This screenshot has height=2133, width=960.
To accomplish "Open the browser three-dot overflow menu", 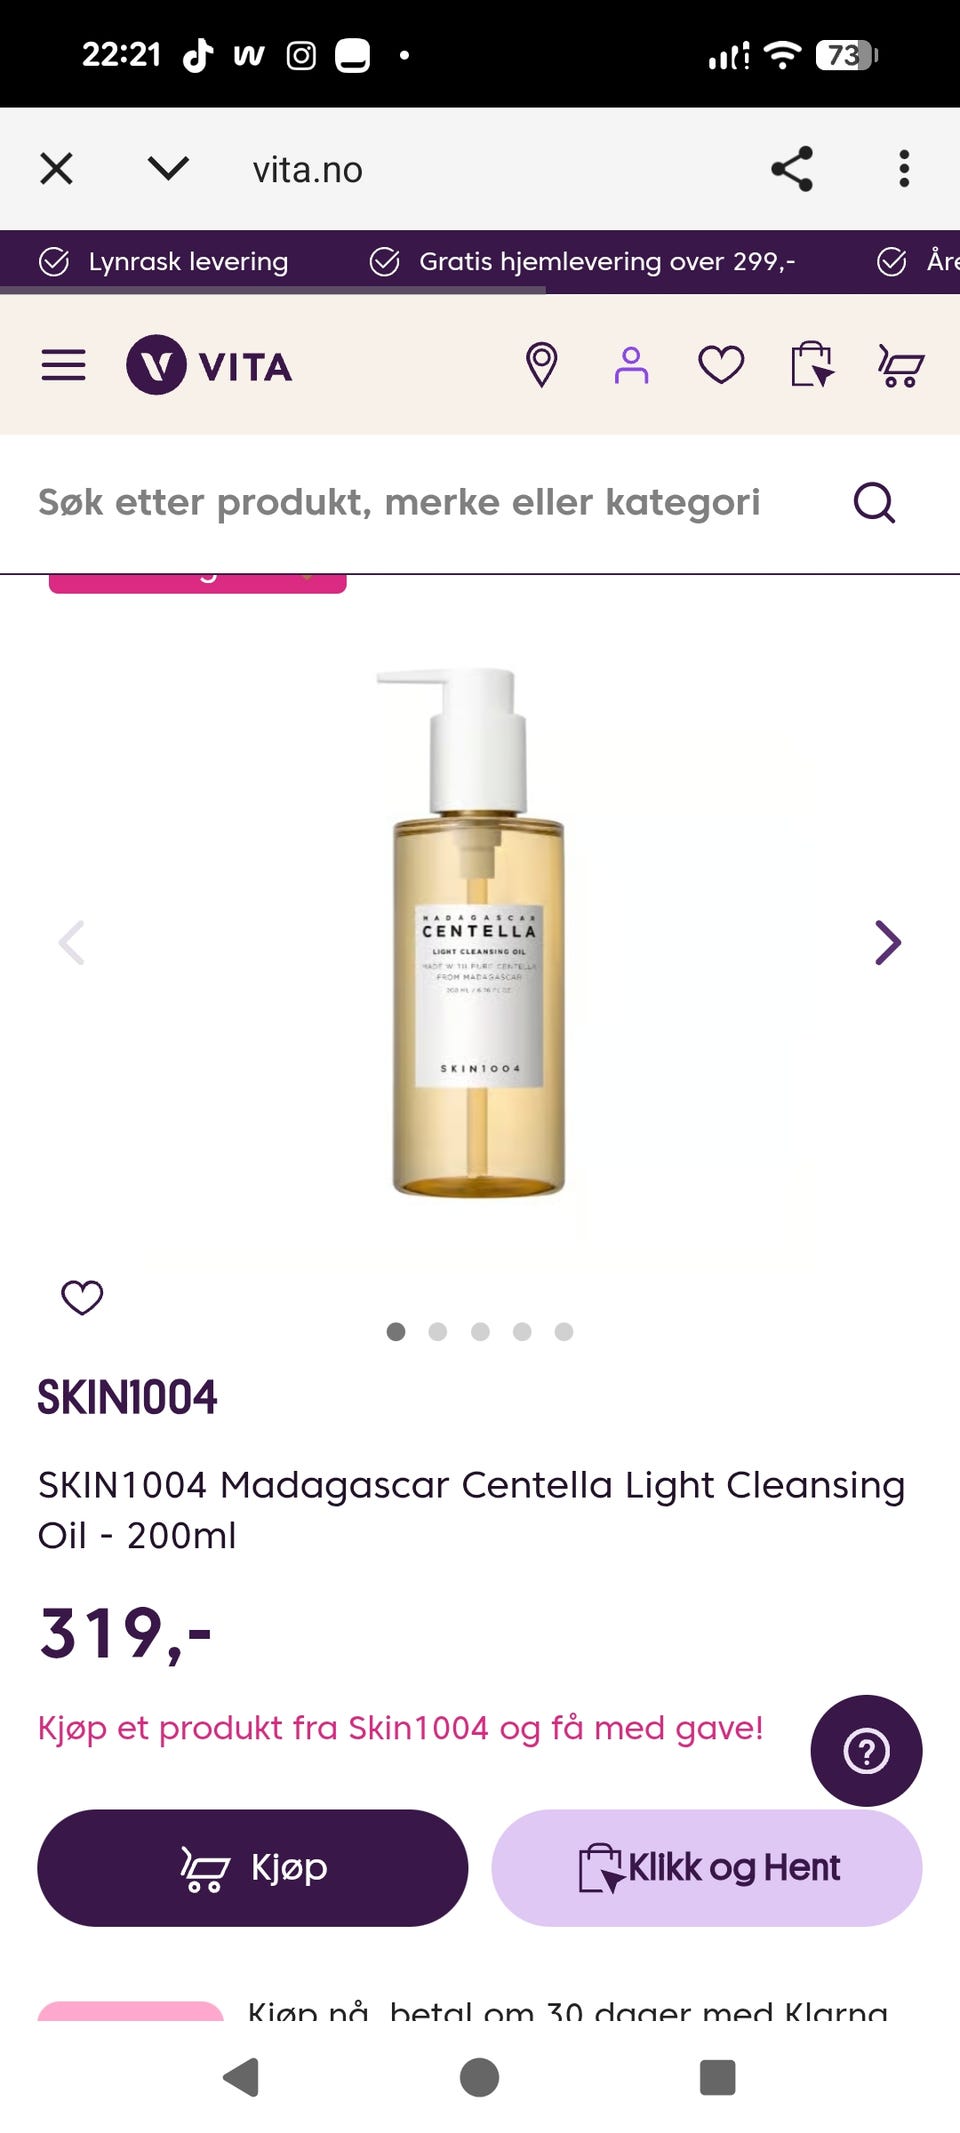I will click(904, 169).
